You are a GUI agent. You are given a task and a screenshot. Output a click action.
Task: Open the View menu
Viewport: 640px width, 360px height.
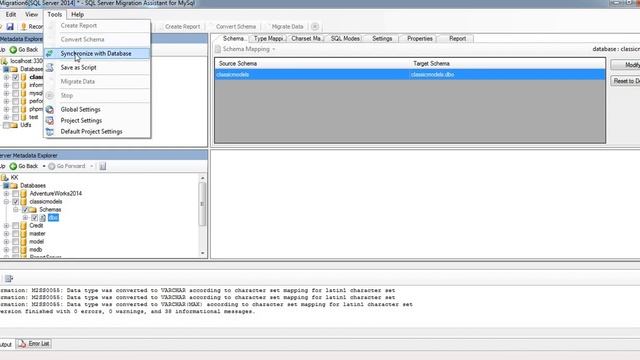pos(31,14)
